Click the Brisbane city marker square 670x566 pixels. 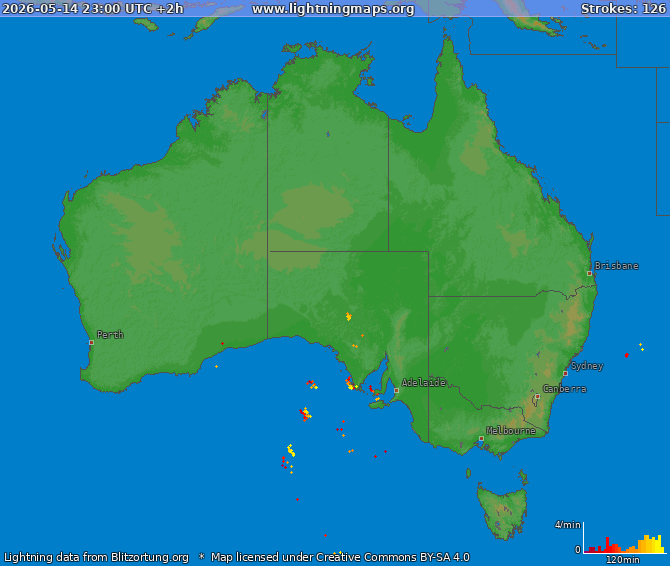pyautogui.click(x=589, y=273)
